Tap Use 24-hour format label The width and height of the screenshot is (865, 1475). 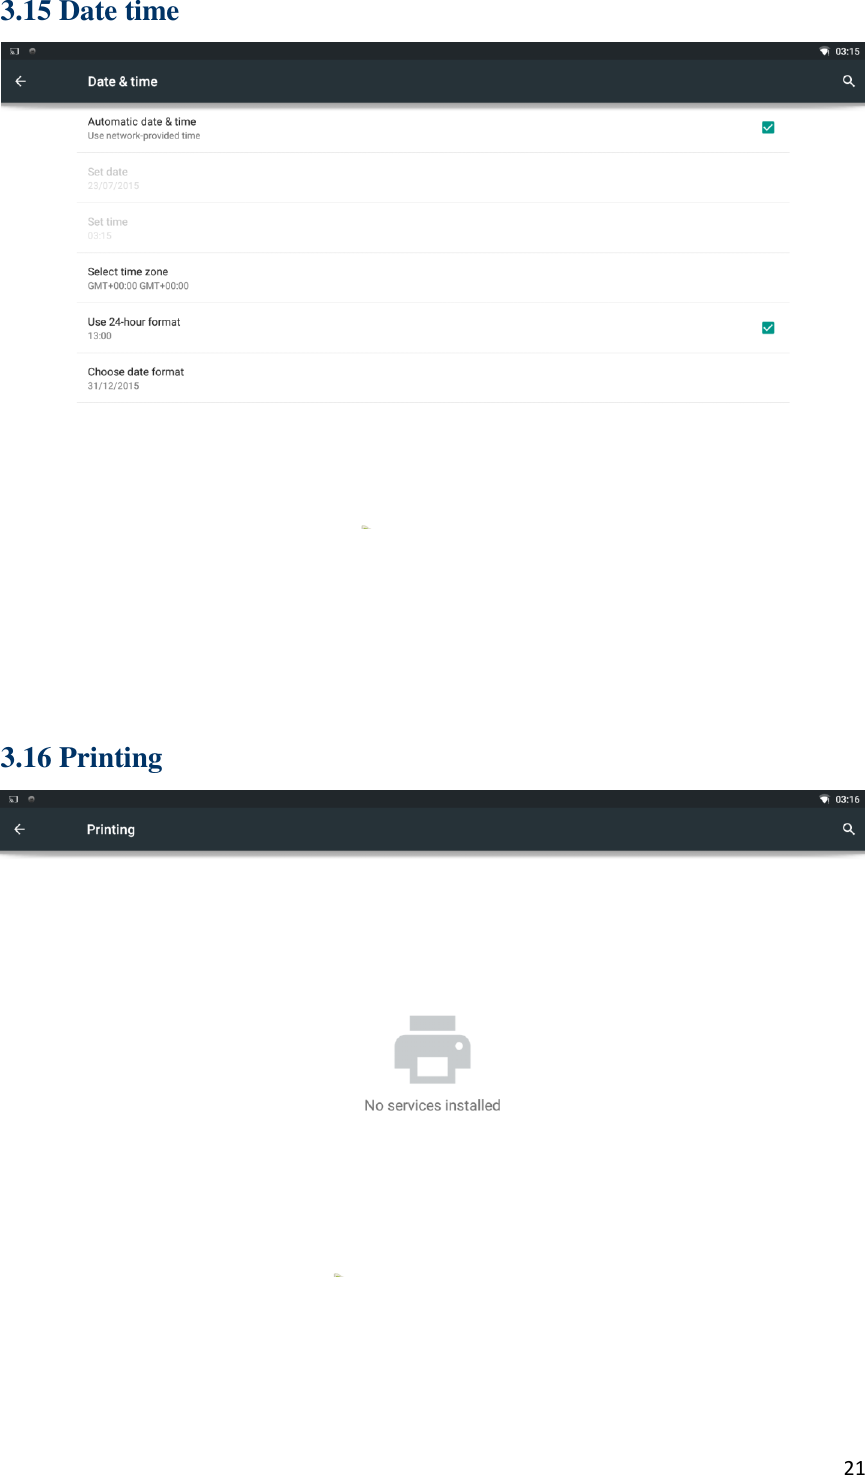click(134, 322)
